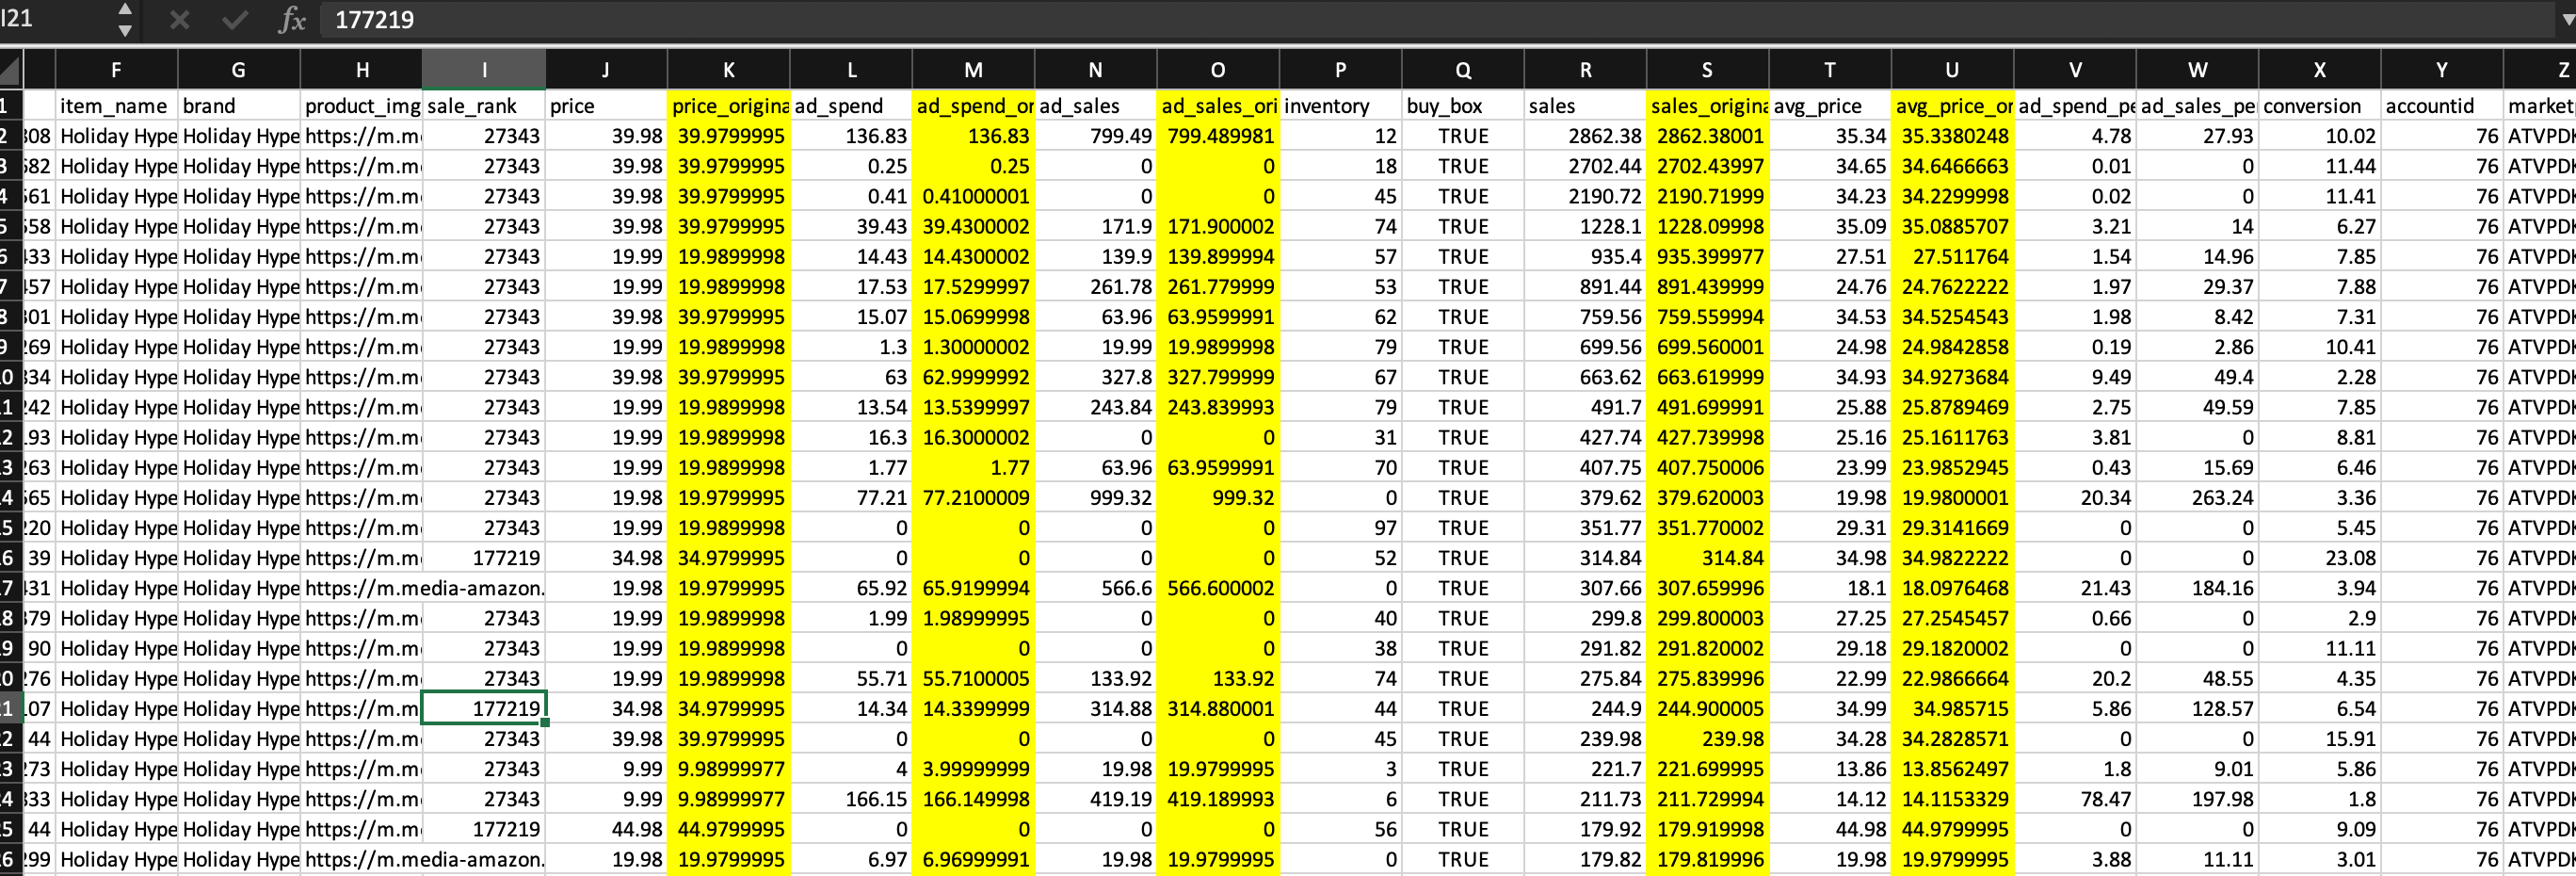Click in the formula bar showing 177219
The height and width of the screenshot is (876, 2576).
[x=1400, y=20]
